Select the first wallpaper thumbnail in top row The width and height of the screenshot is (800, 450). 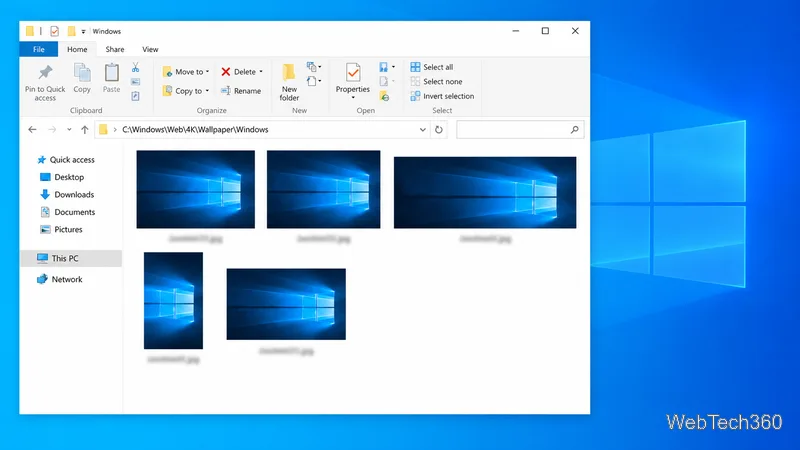[195, 189]
